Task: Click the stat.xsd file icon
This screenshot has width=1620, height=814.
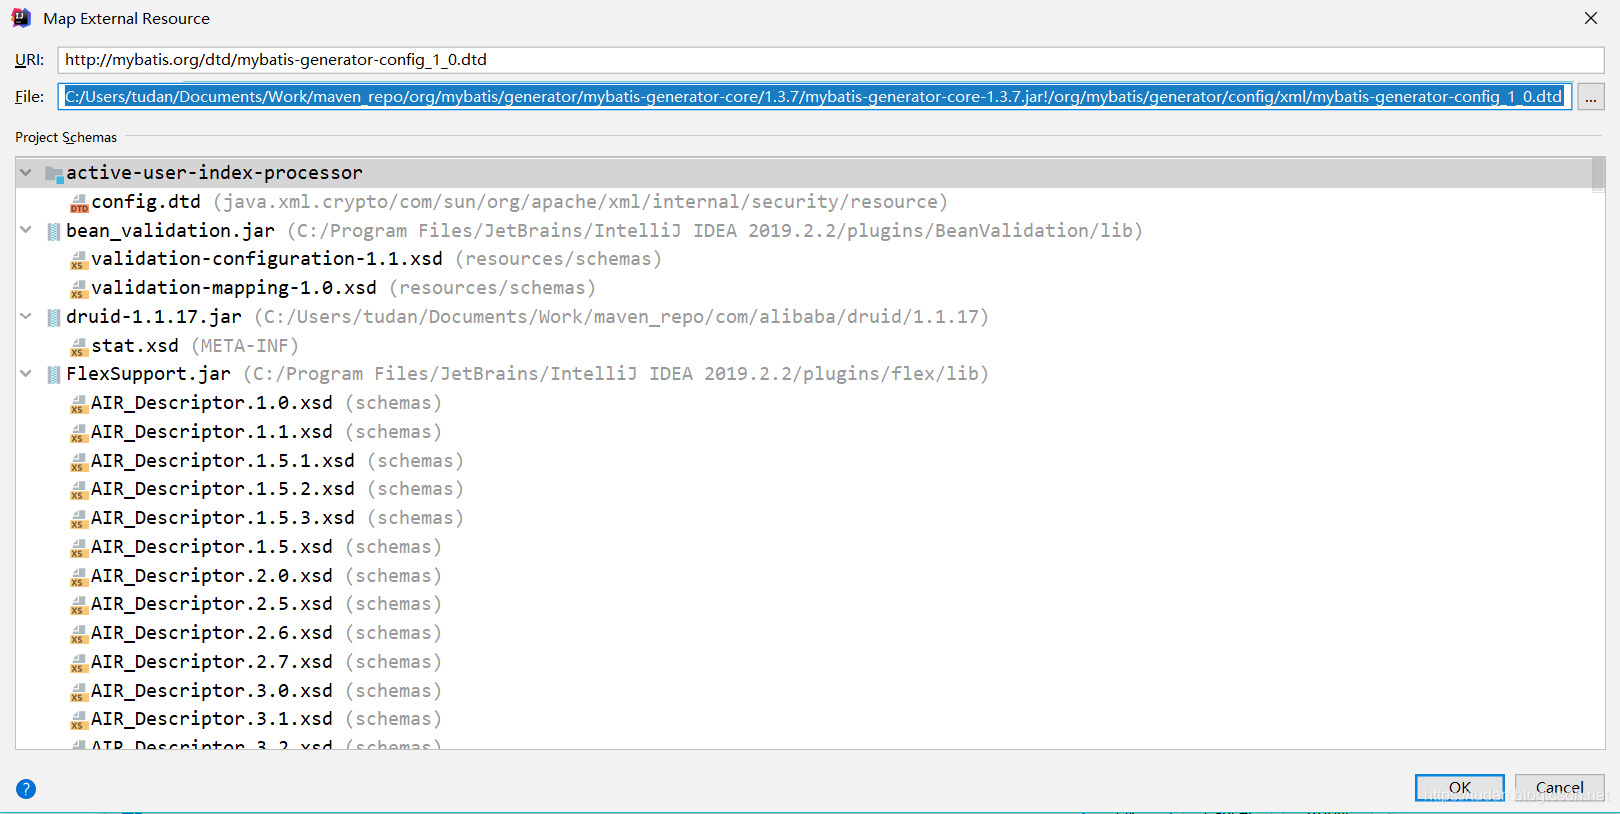Action: (x=79, y=347)
